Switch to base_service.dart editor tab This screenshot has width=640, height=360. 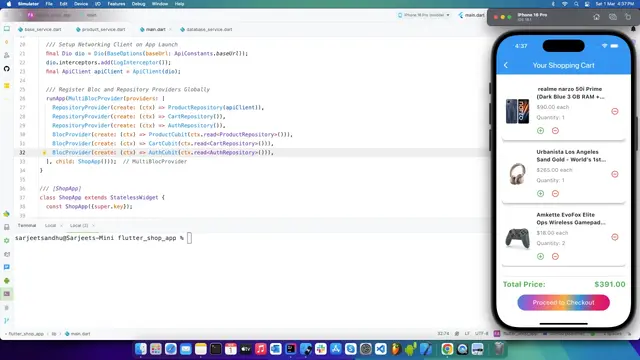click(x=40, y=29)
